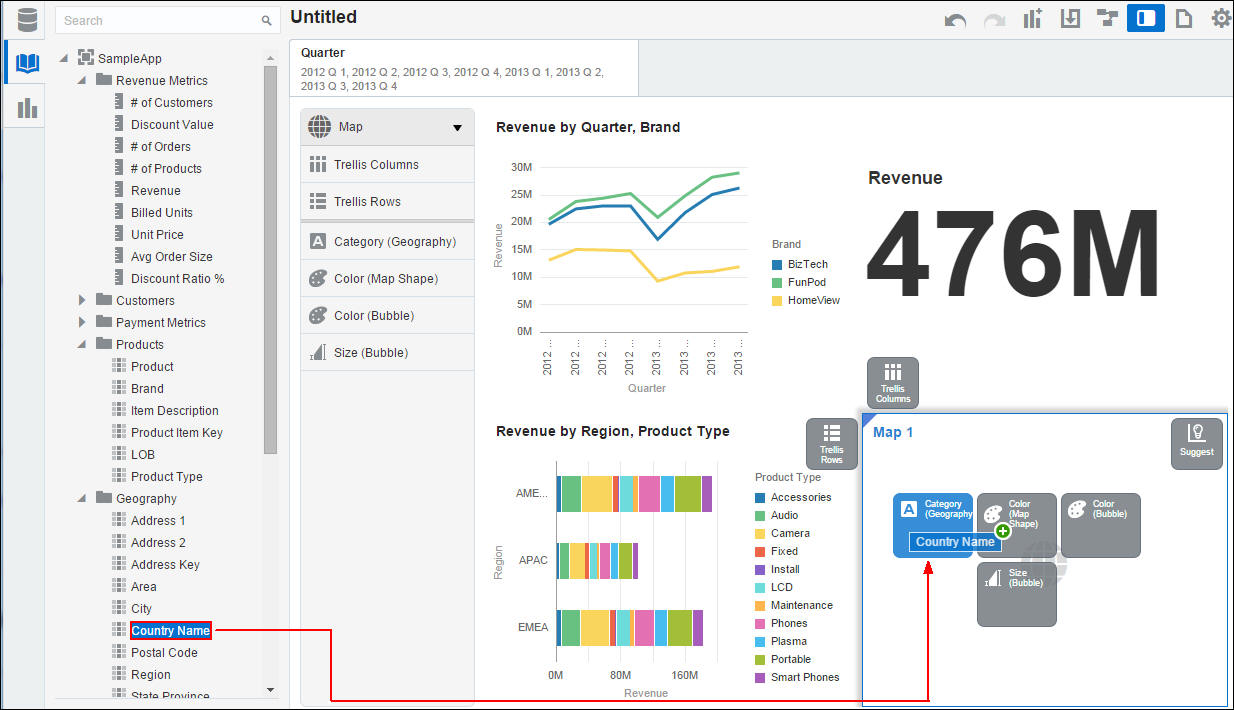Select the Data Elements book icon
1234x710 pixels.
point(27,65)
